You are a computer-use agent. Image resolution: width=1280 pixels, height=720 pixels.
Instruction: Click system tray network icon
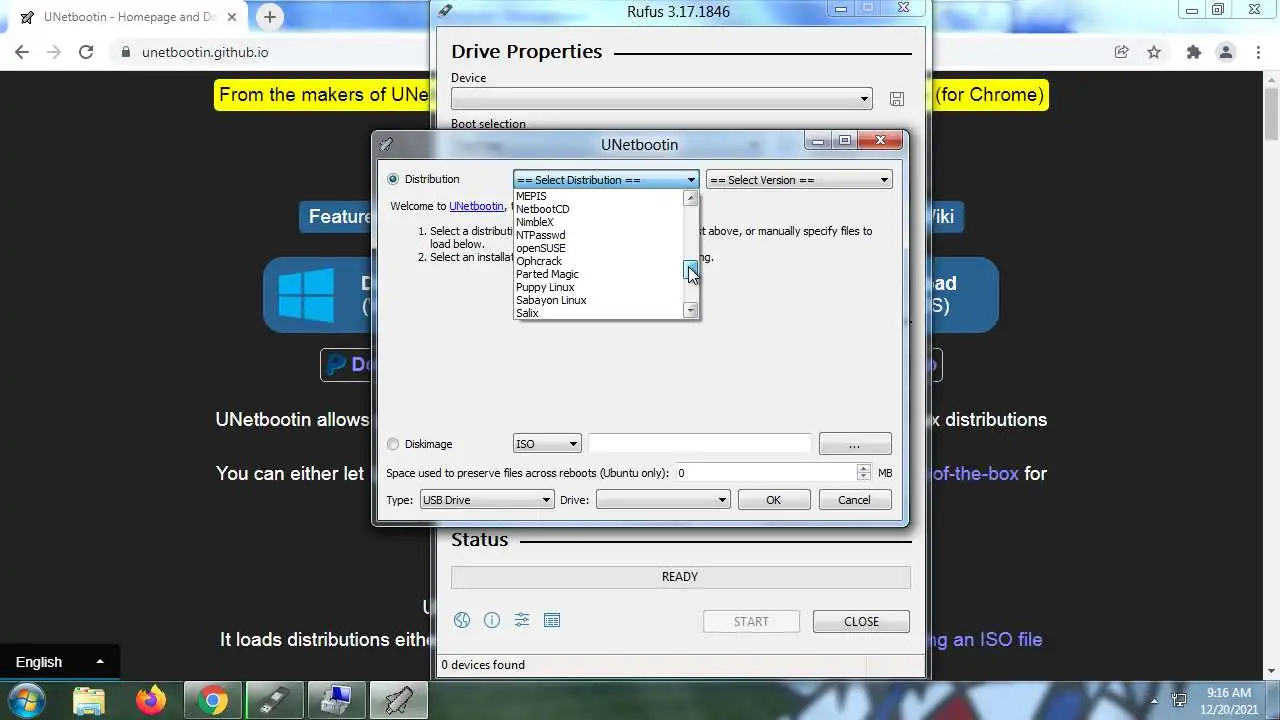tap(1180, 701)
